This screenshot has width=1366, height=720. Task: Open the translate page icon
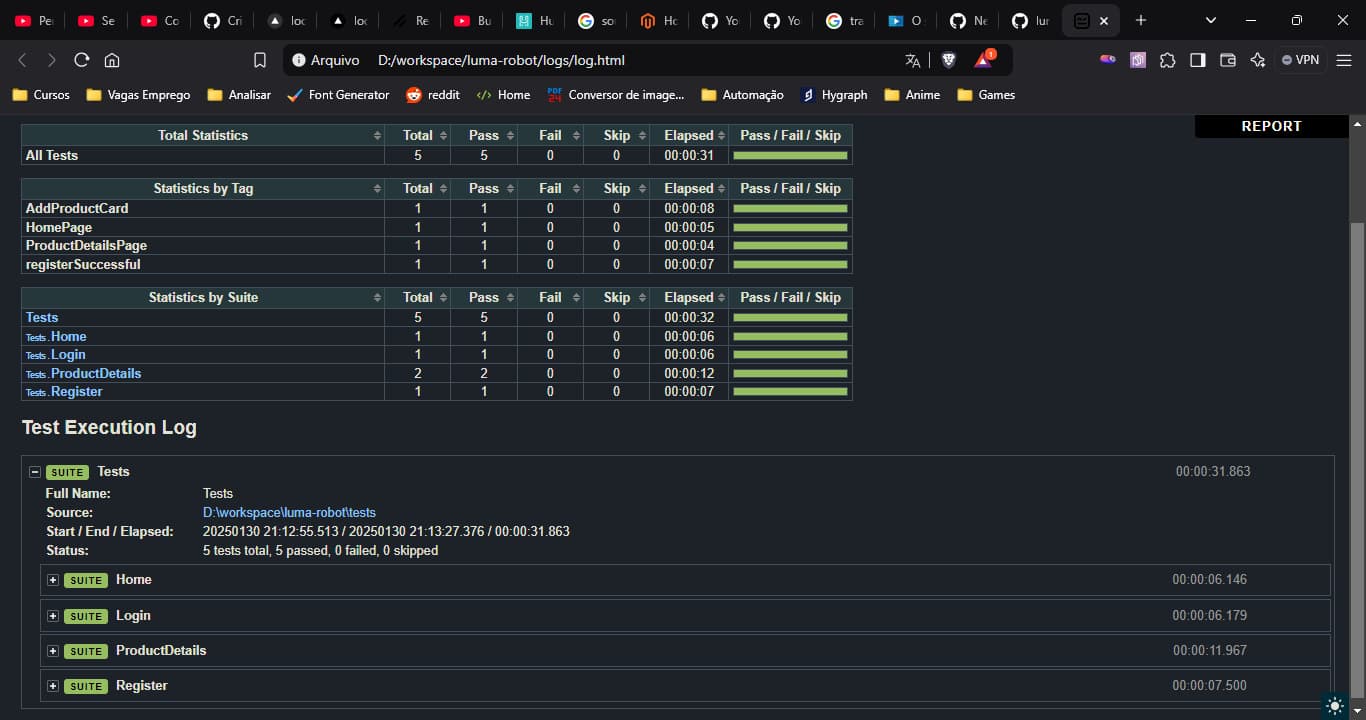(x=912, y=60)
